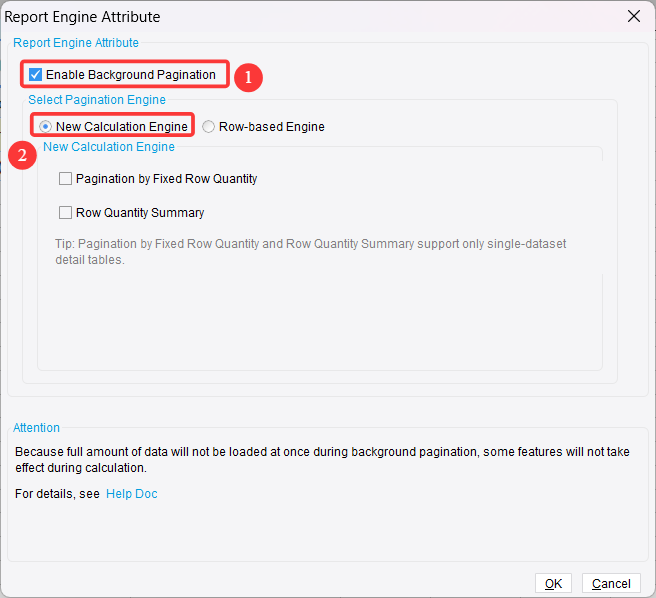Open the Help Doc link
The width and height of the screenshot is (656, 598).
pos(132,494)
